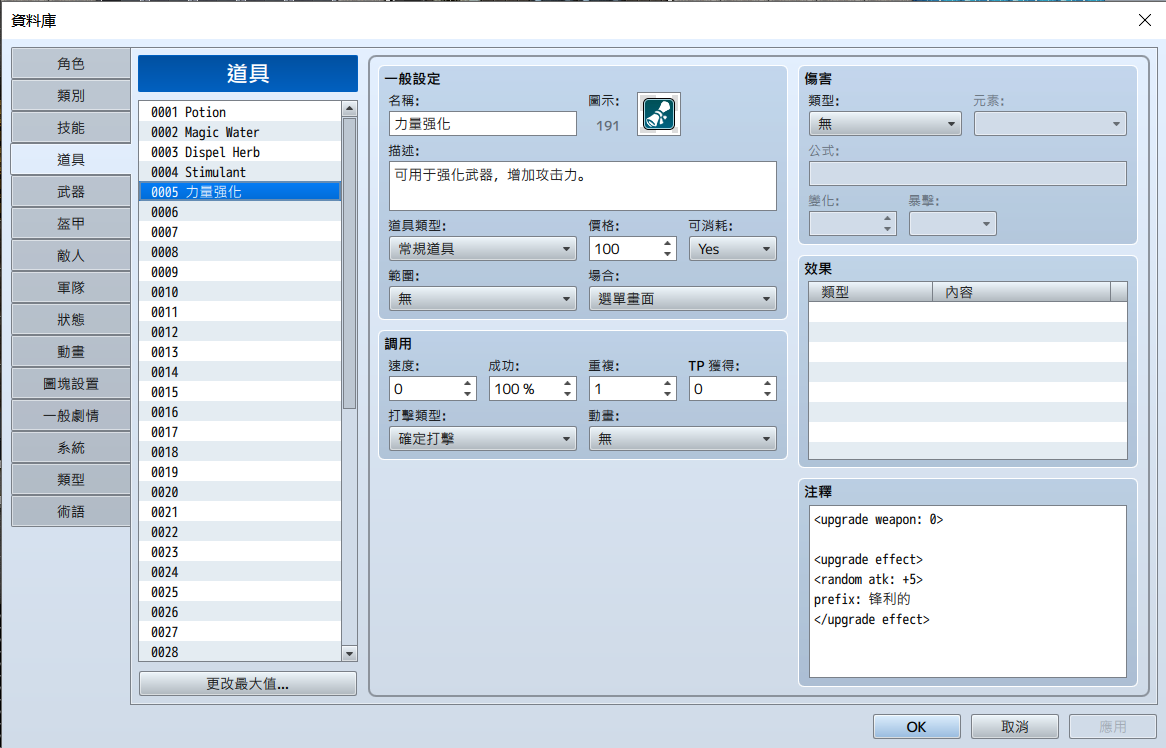The image size is (1166, 748).
Task: Increase the TP 獲得 value
Action: coord(767,383)
